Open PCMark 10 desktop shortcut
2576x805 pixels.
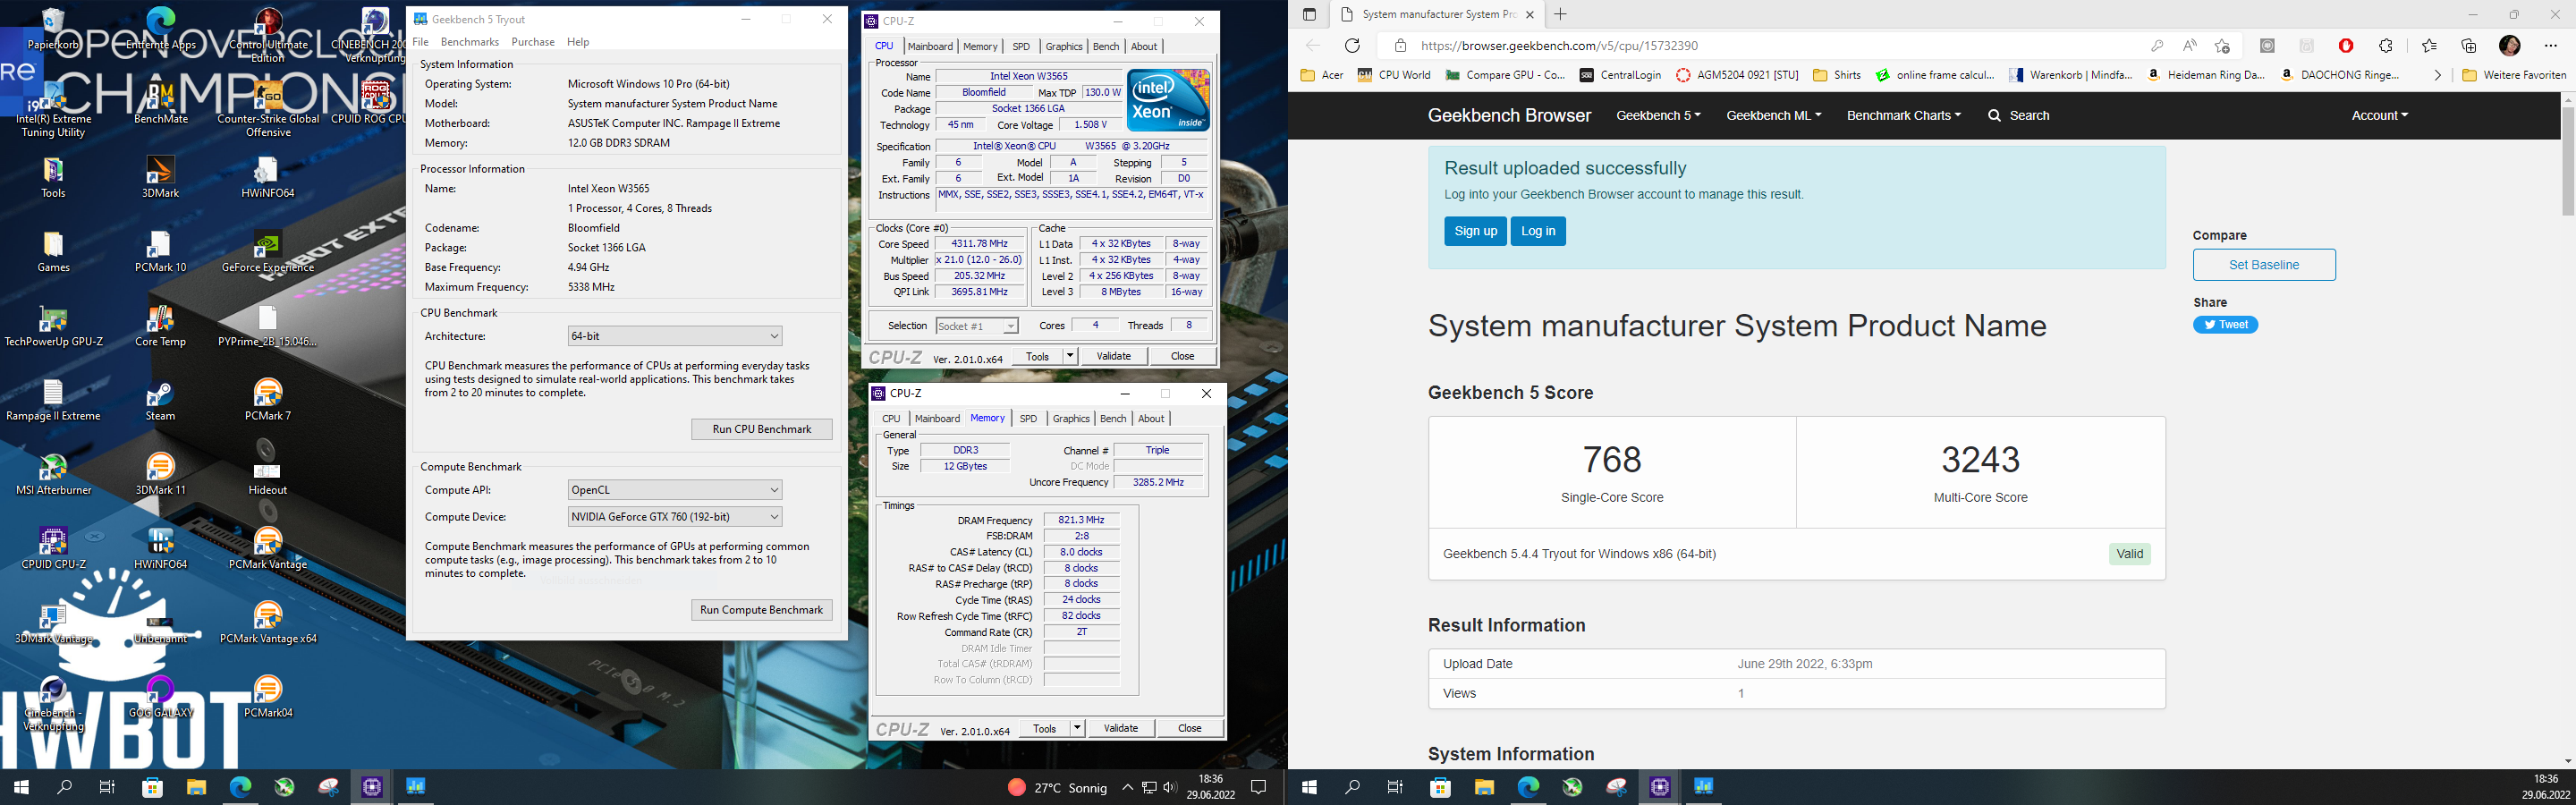click(160, 251)
